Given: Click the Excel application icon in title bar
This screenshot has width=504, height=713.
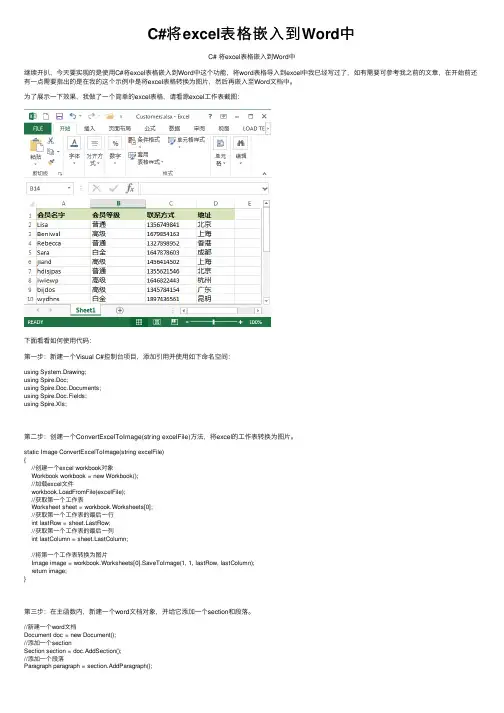Looking at the screenshot, I should click(x=33, y=116).
